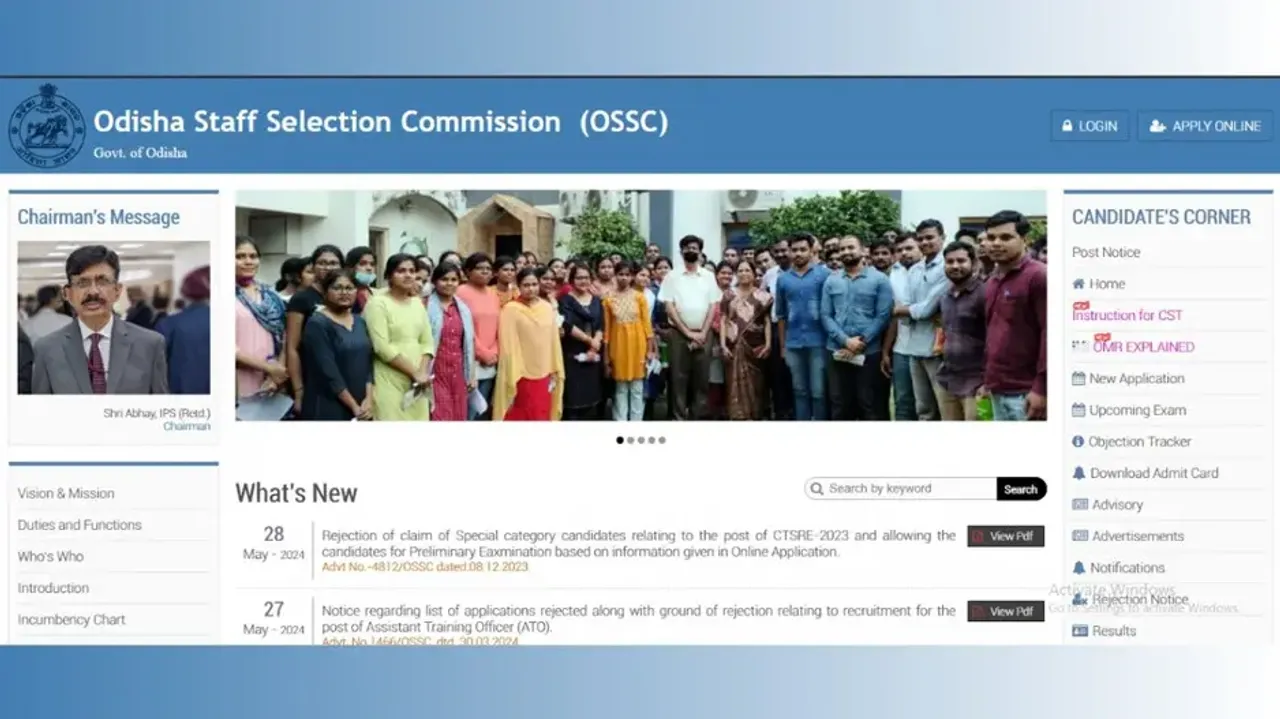Viewport: 1280px width, 719px height.
Task: Select the third carousel indicator dot
Action: point(641,439)
